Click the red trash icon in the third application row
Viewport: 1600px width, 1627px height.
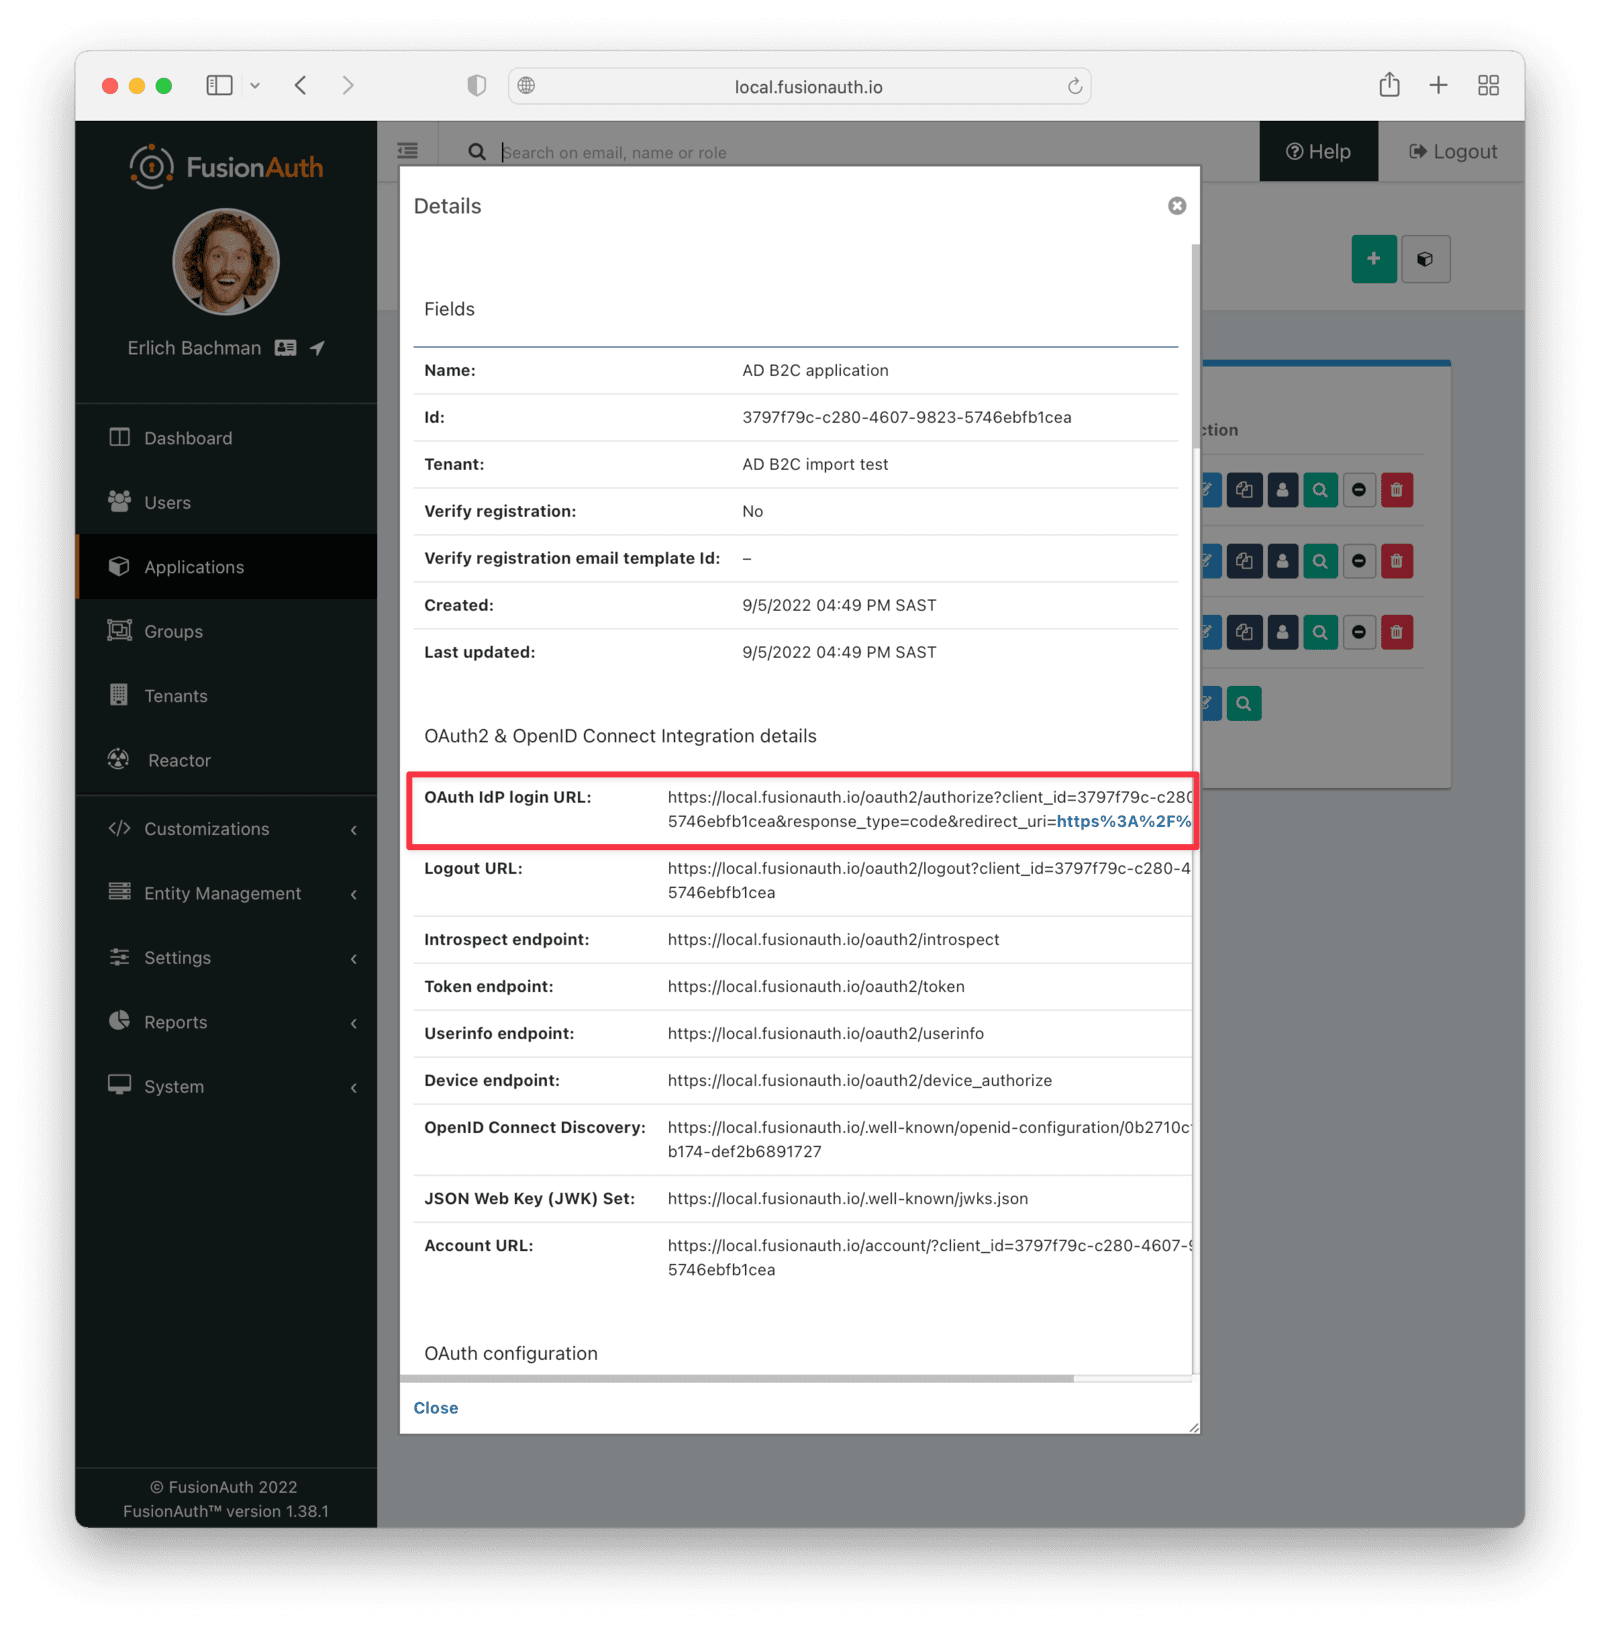1397,632
